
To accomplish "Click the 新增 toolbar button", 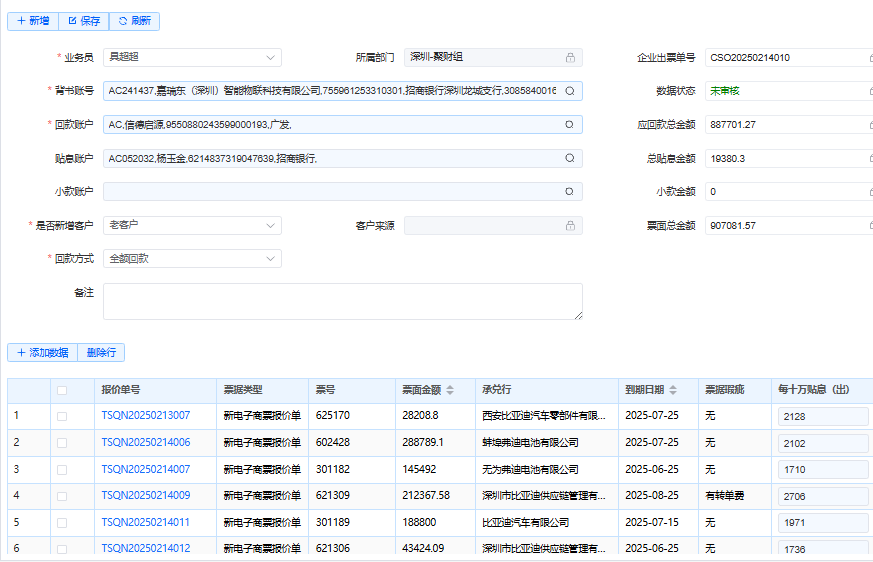I will coord(33,21).
